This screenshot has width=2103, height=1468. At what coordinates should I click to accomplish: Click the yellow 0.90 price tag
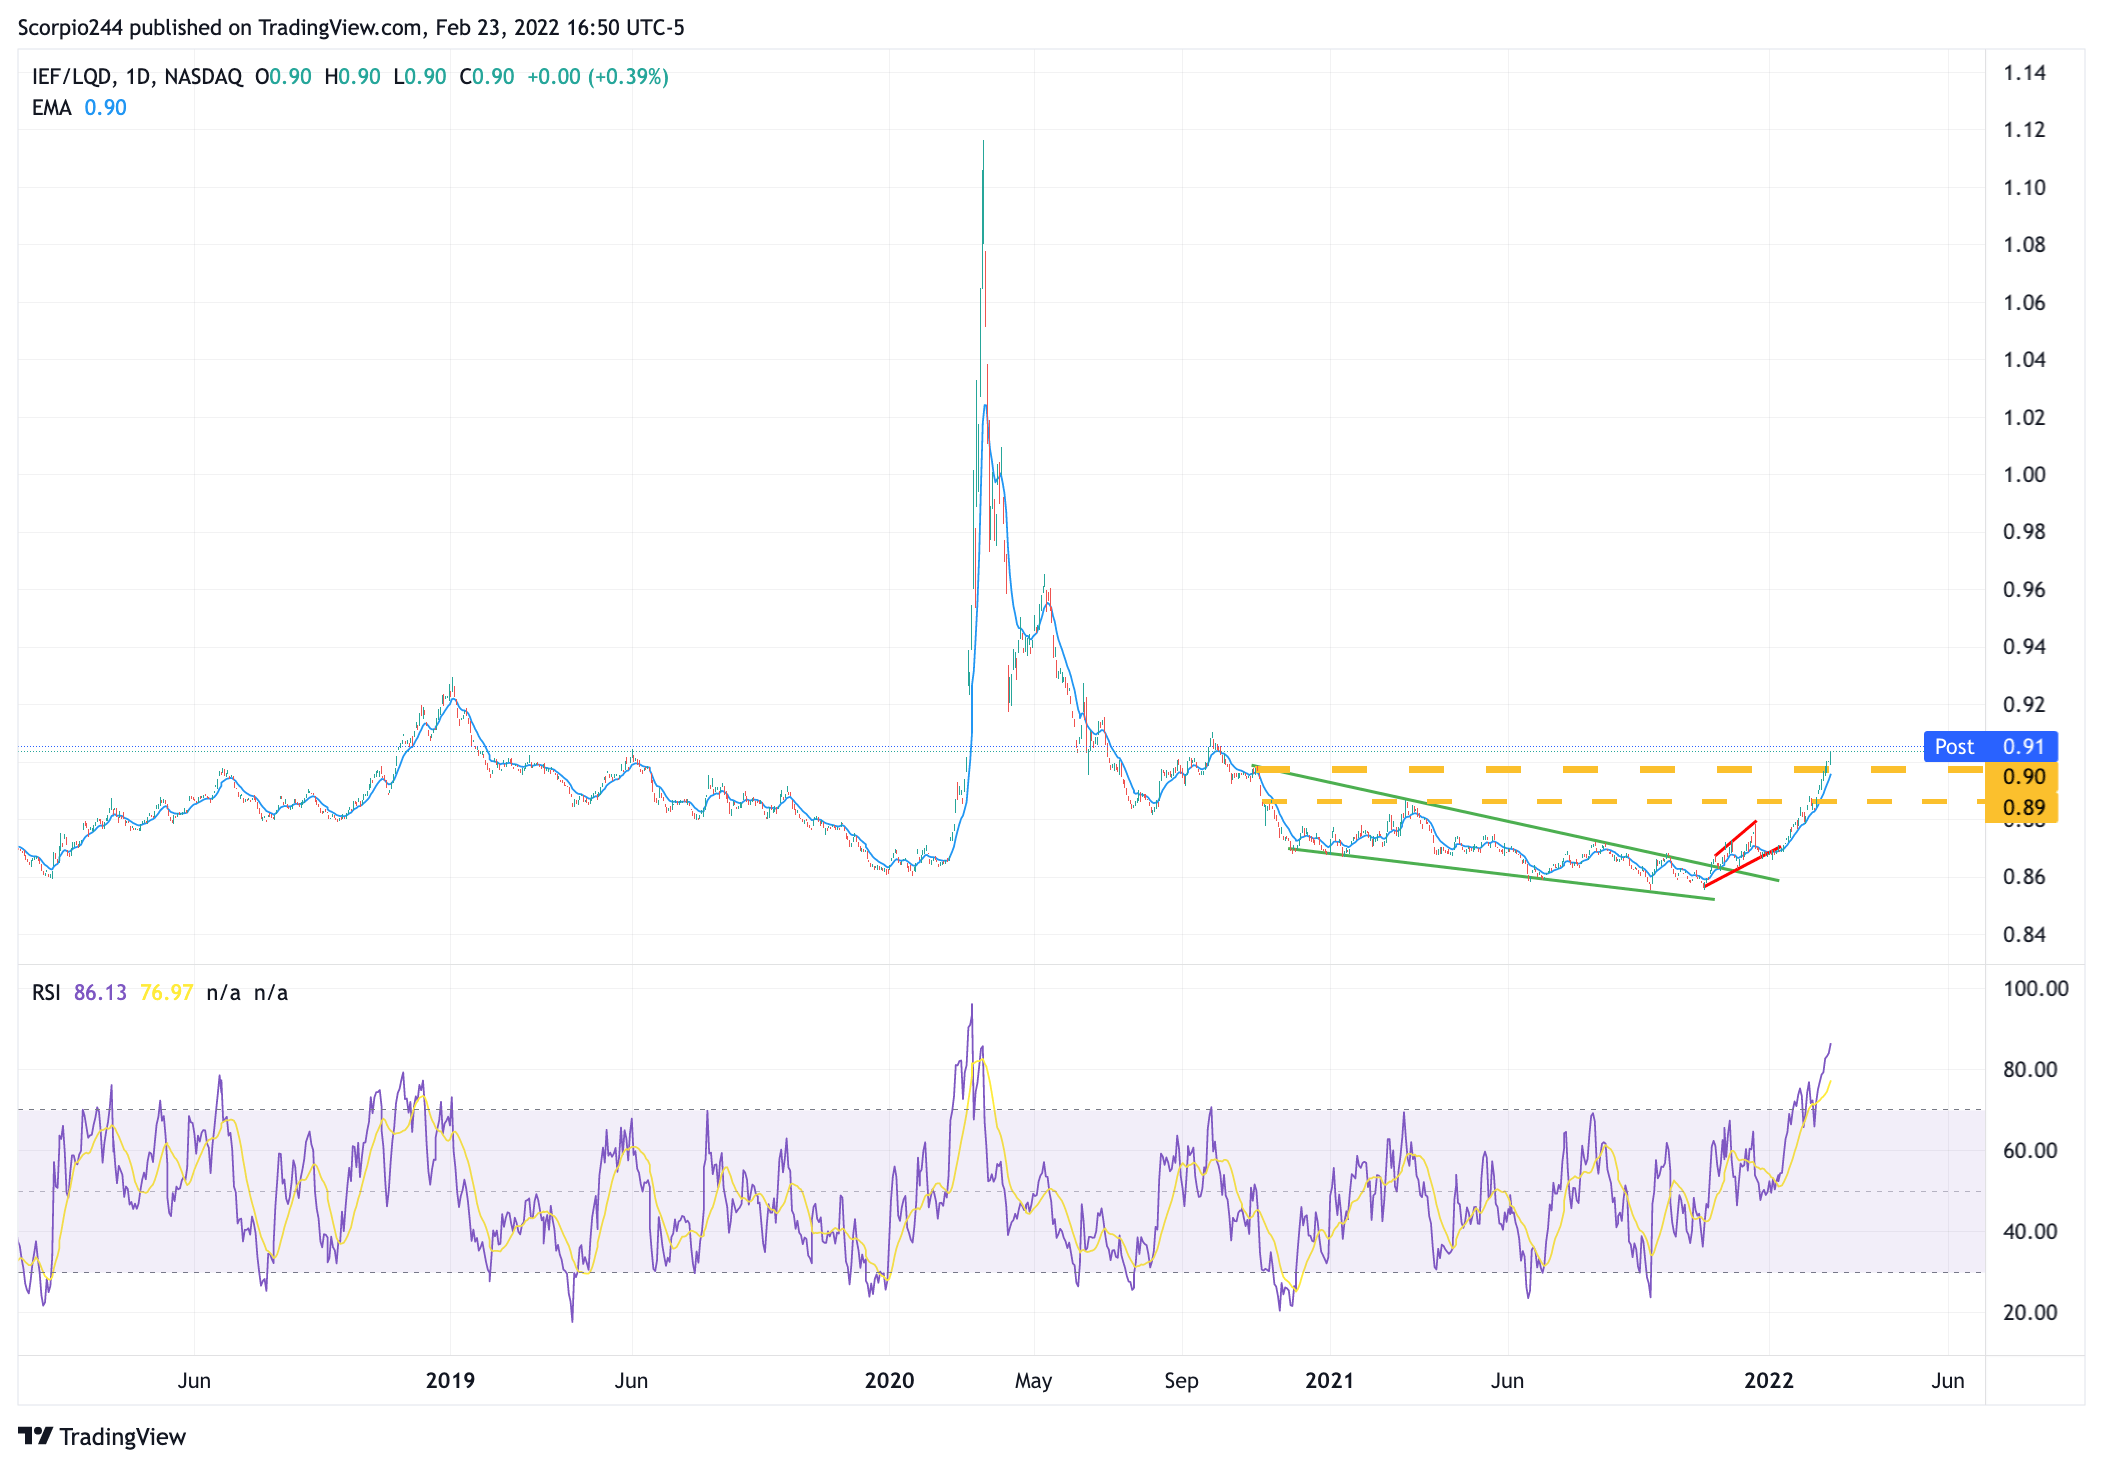coord(2022,776)
